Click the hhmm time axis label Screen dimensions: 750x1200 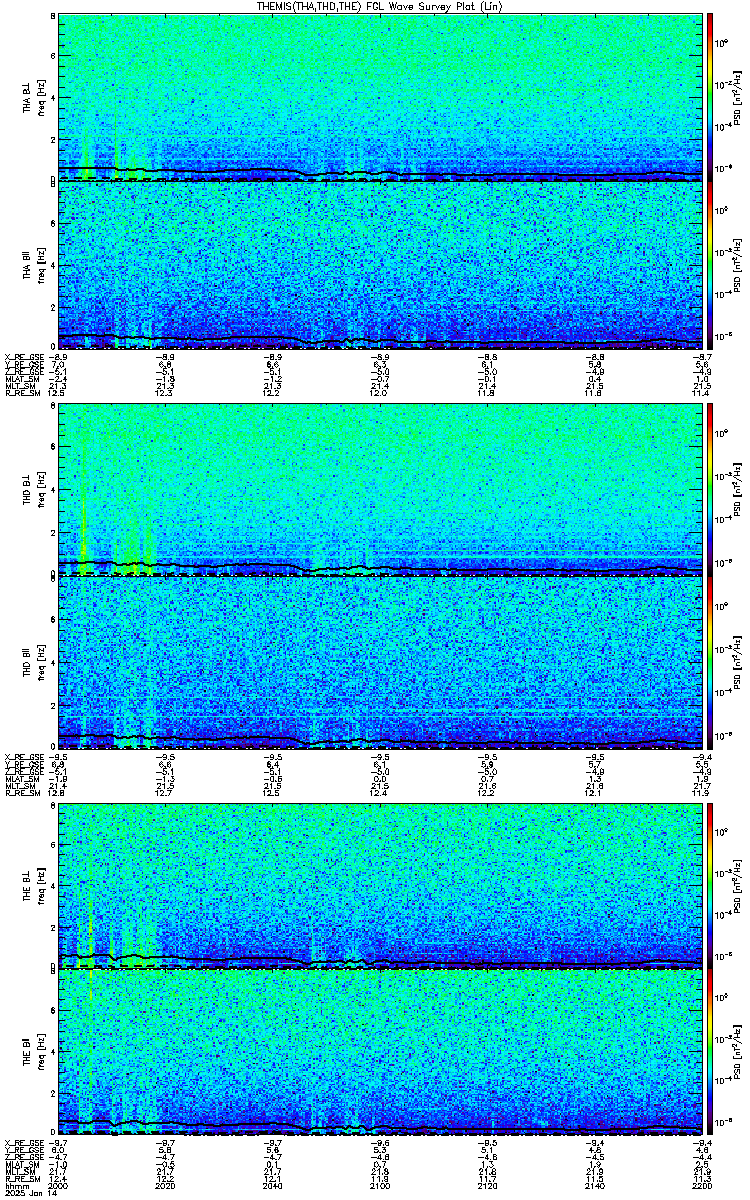pos(15,1185)
